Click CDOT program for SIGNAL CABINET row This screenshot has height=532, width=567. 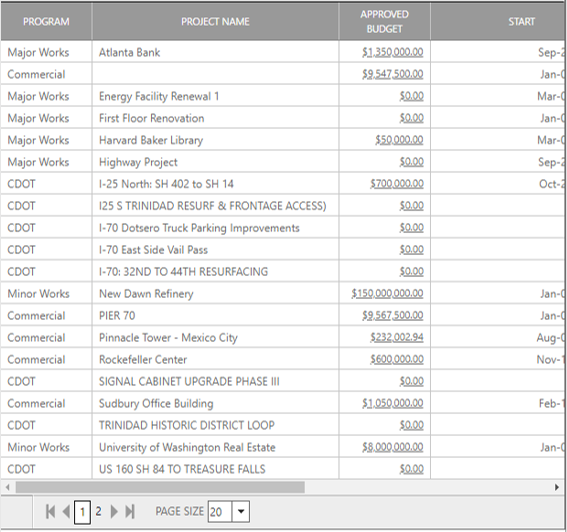(21, 382)
